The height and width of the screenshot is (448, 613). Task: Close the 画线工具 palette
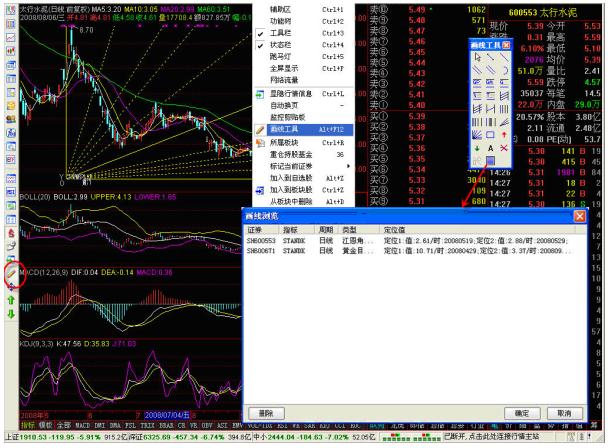click(x=506, y=45)
